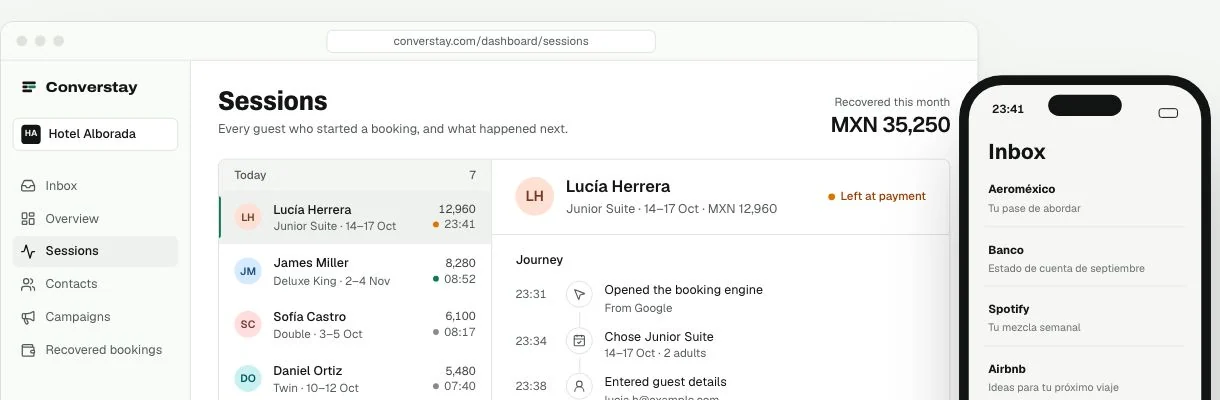Click the MXN 35,250 recovered amount
The image size is (1220, 400).
890,125
